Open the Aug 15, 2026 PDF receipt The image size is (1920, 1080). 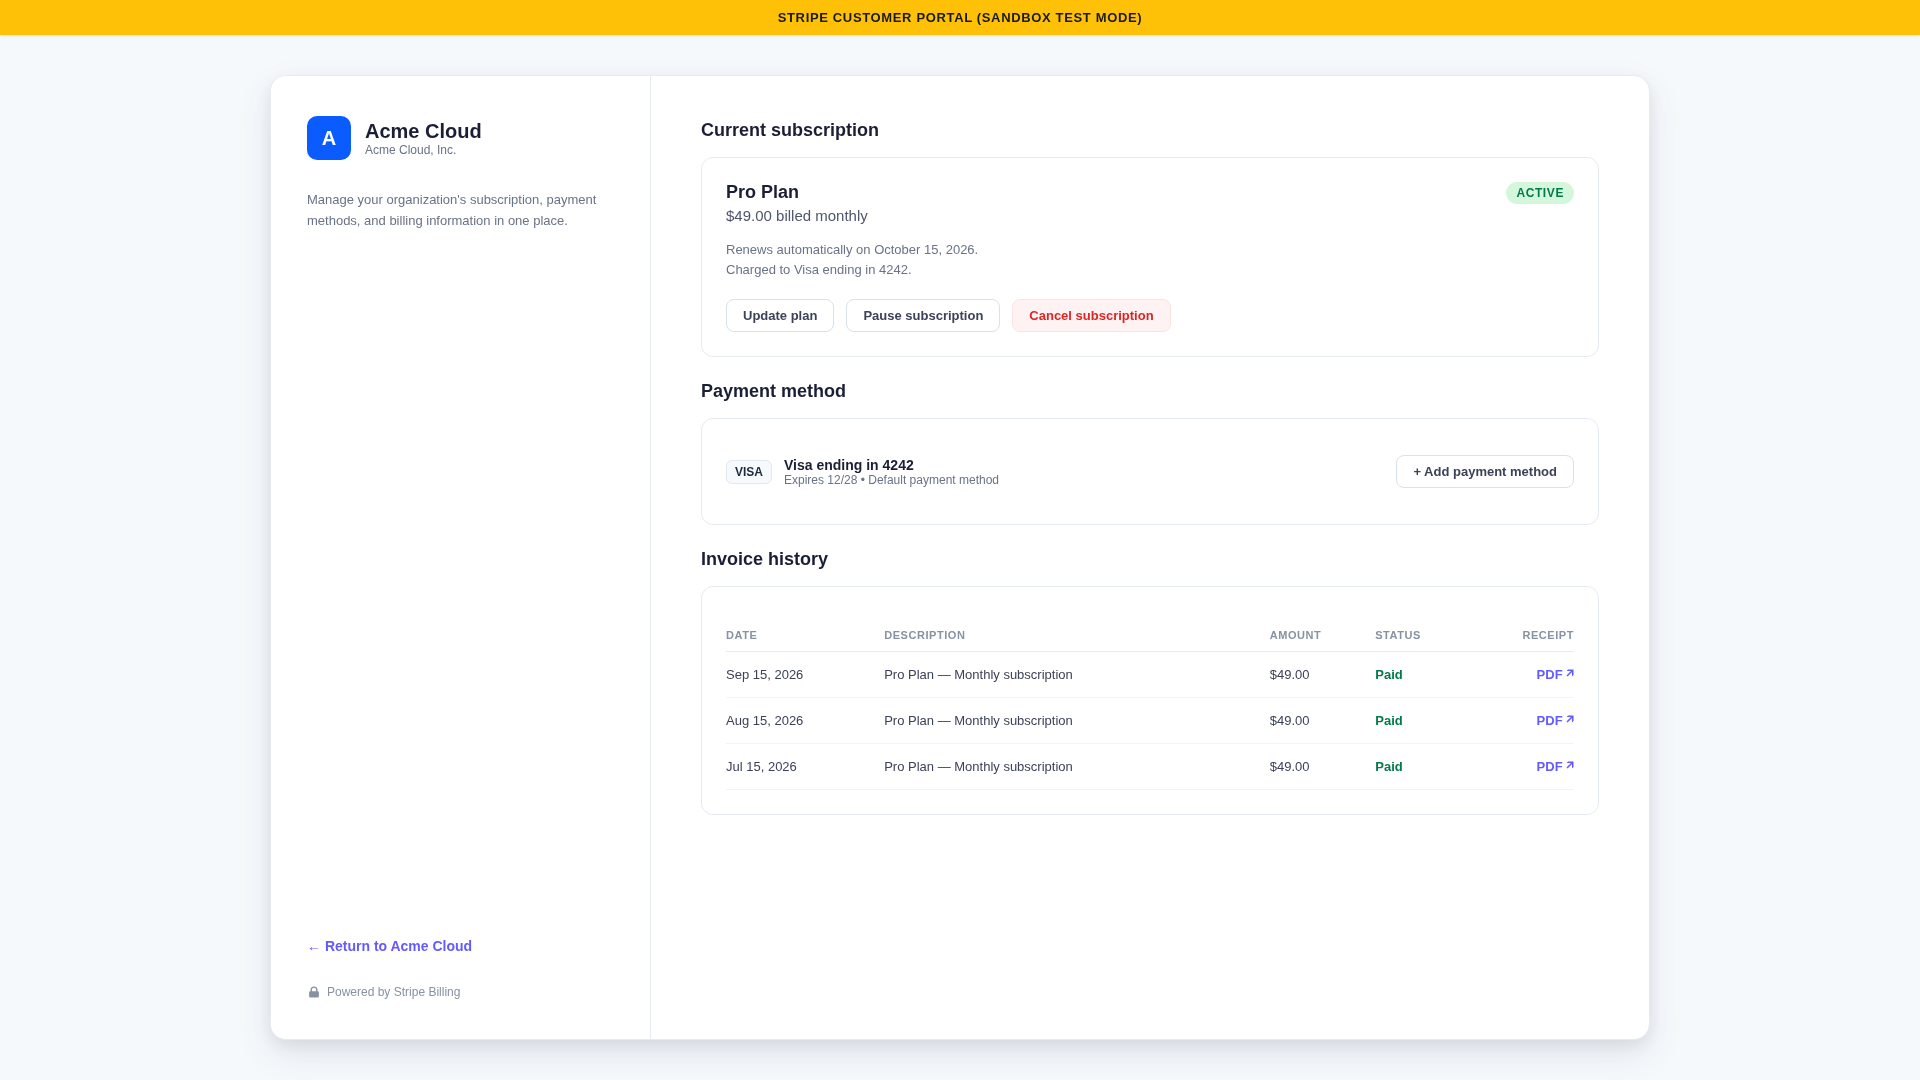tap(1555, 721)
